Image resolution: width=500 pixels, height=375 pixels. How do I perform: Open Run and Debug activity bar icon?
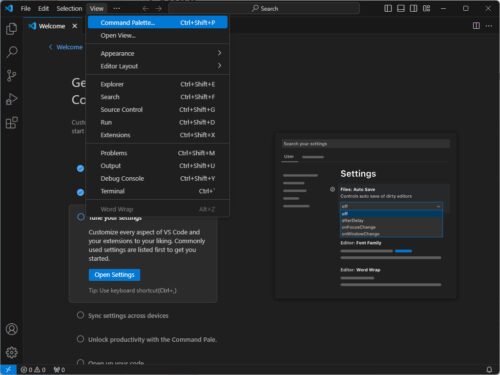coord(12,99)
